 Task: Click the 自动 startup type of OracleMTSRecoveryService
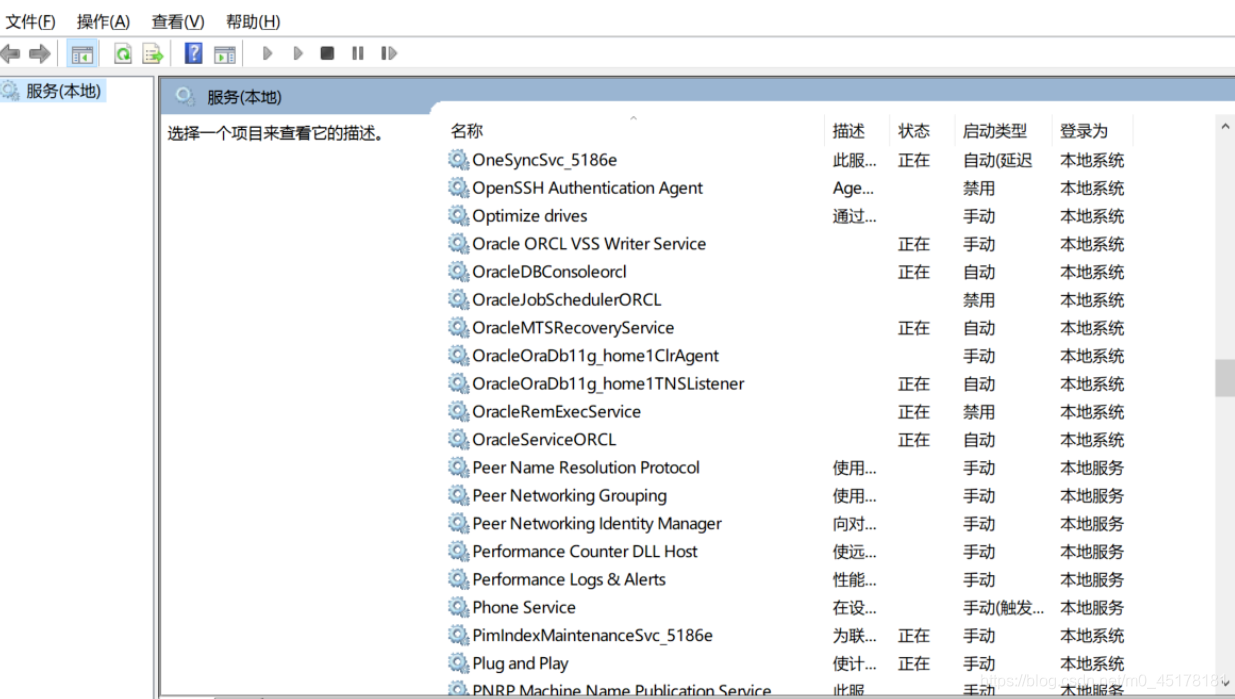tap(979, 328)
